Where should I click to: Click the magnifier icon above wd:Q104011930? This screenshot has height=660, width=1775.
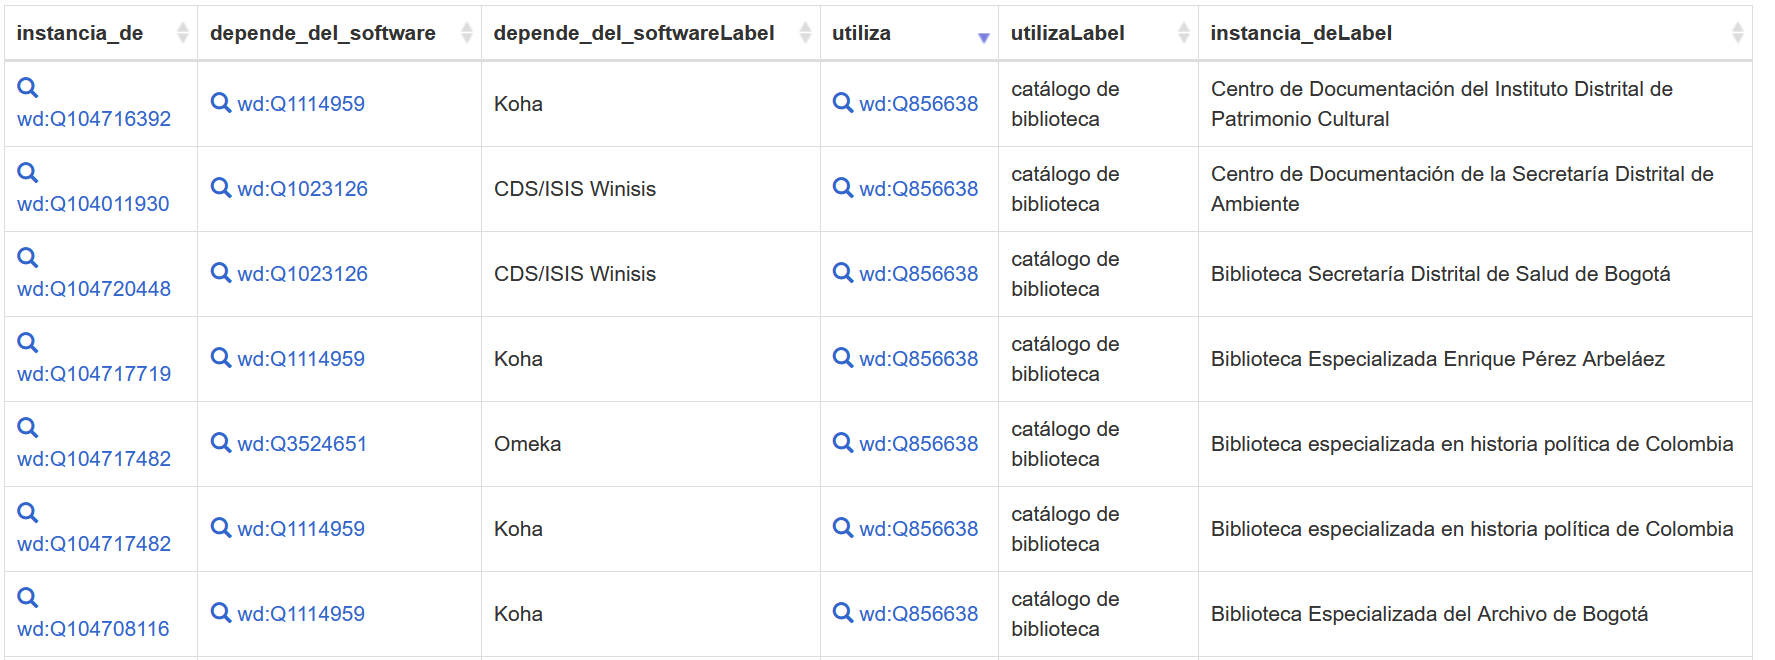pyautogui.click(x=28, y=173)
